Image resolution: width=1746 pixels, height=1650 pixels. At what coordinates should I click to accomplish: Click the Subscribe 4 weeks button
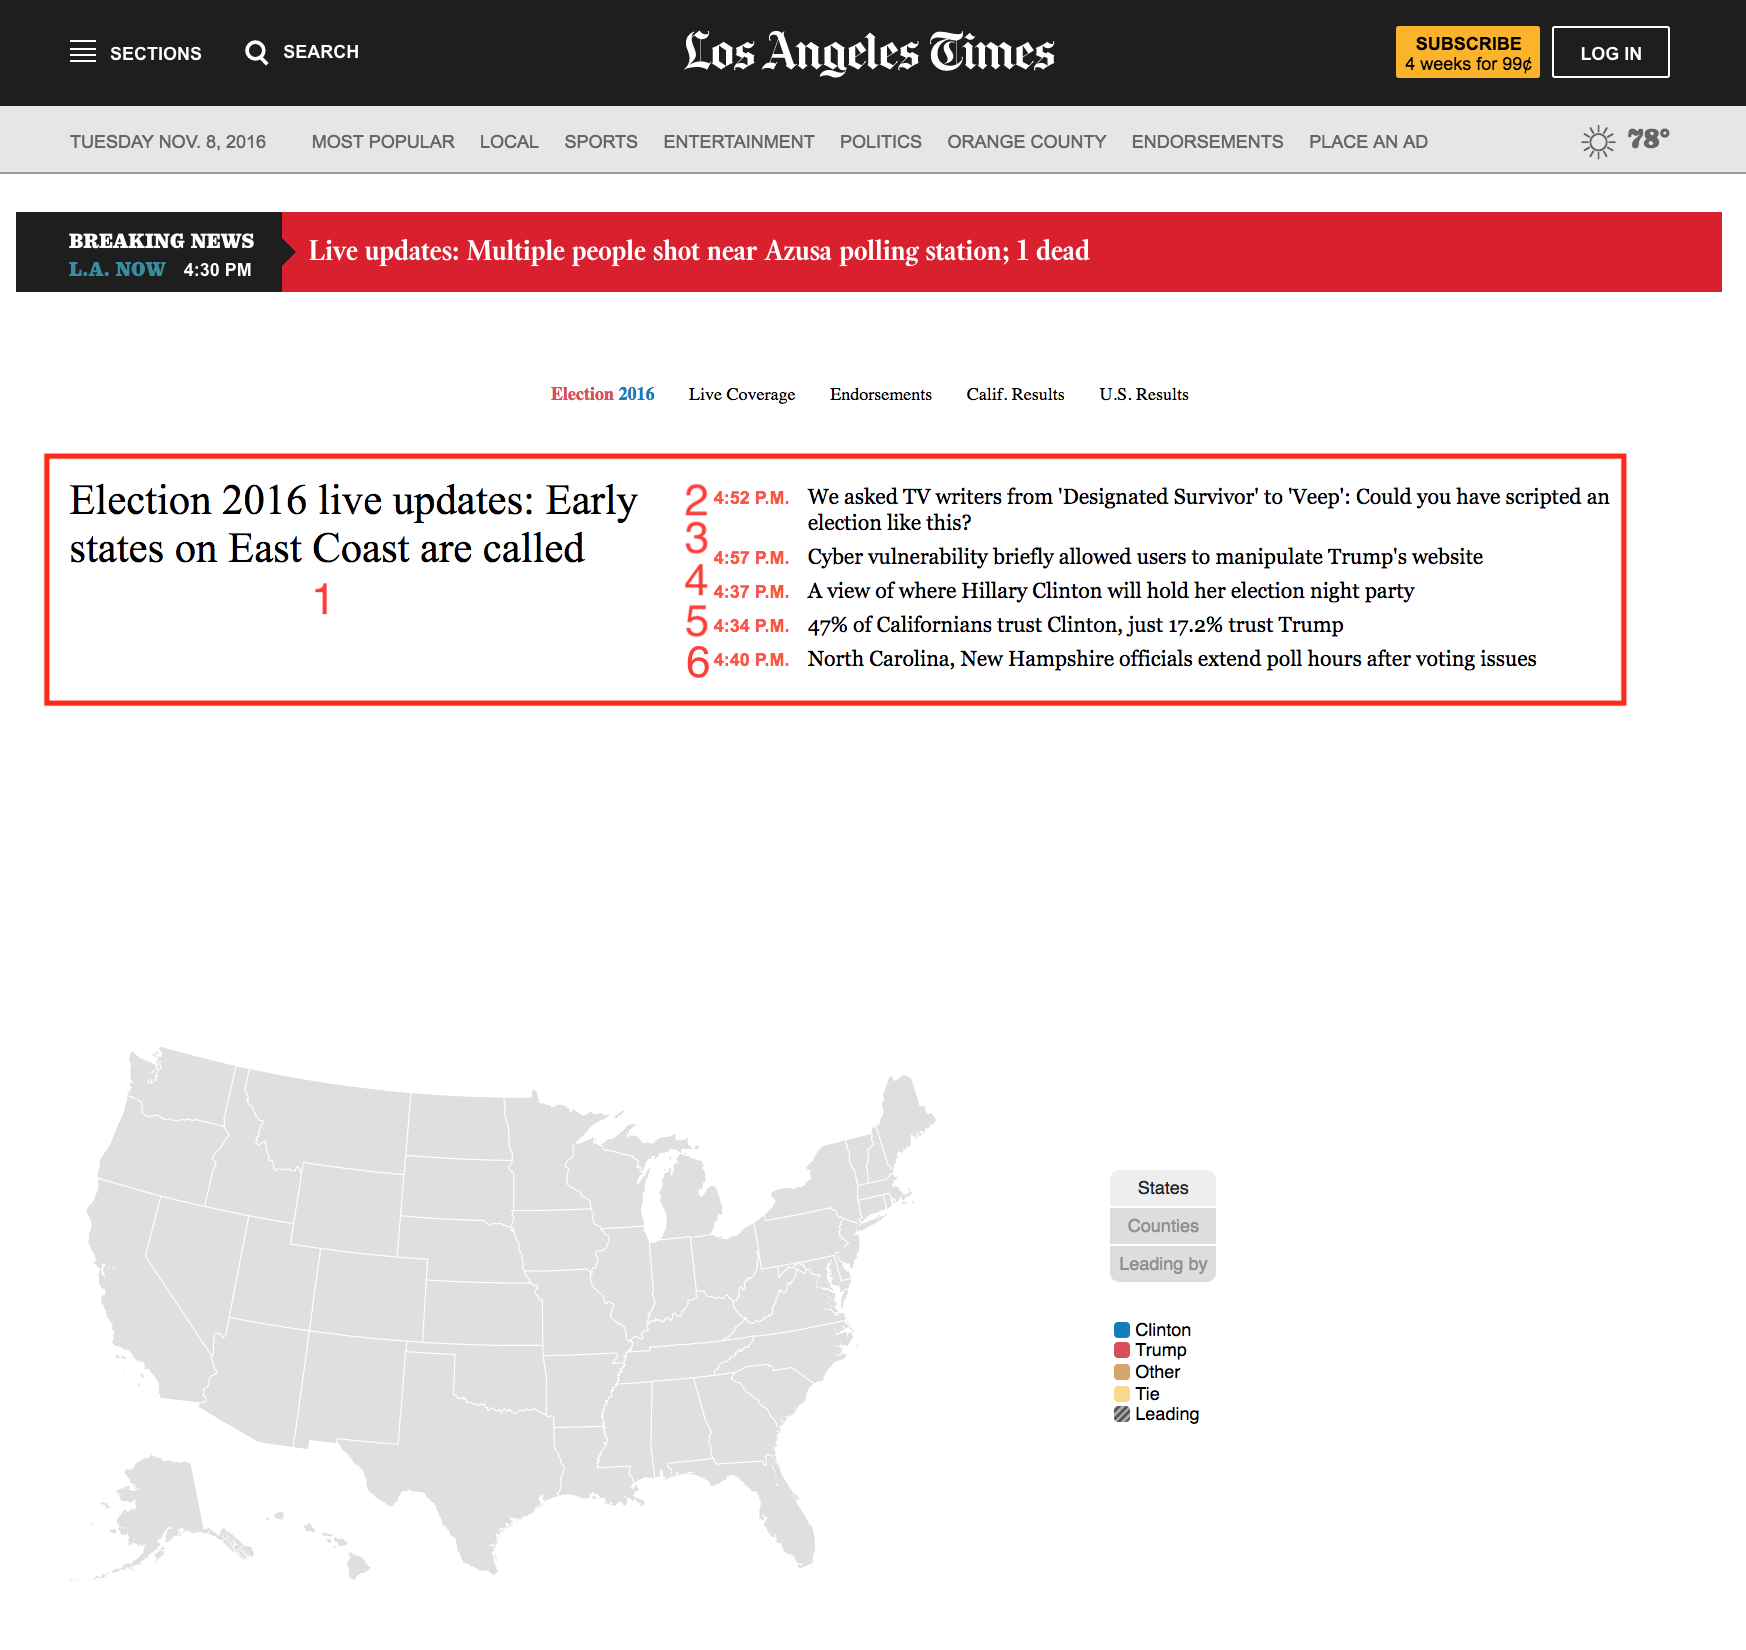(1468, 52)
